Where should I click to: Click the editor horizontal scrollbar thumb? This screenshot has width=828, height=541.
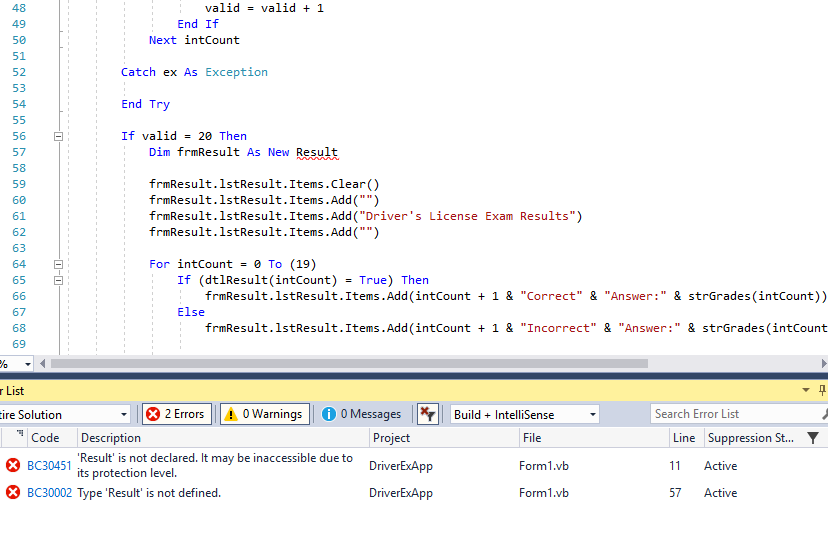(x=349, y=364)
